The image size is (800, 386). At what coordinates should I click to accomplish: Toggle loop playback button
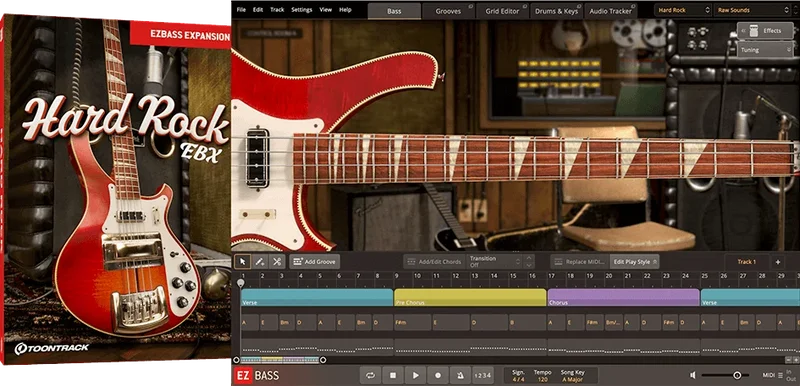click(x=370, y=375)
